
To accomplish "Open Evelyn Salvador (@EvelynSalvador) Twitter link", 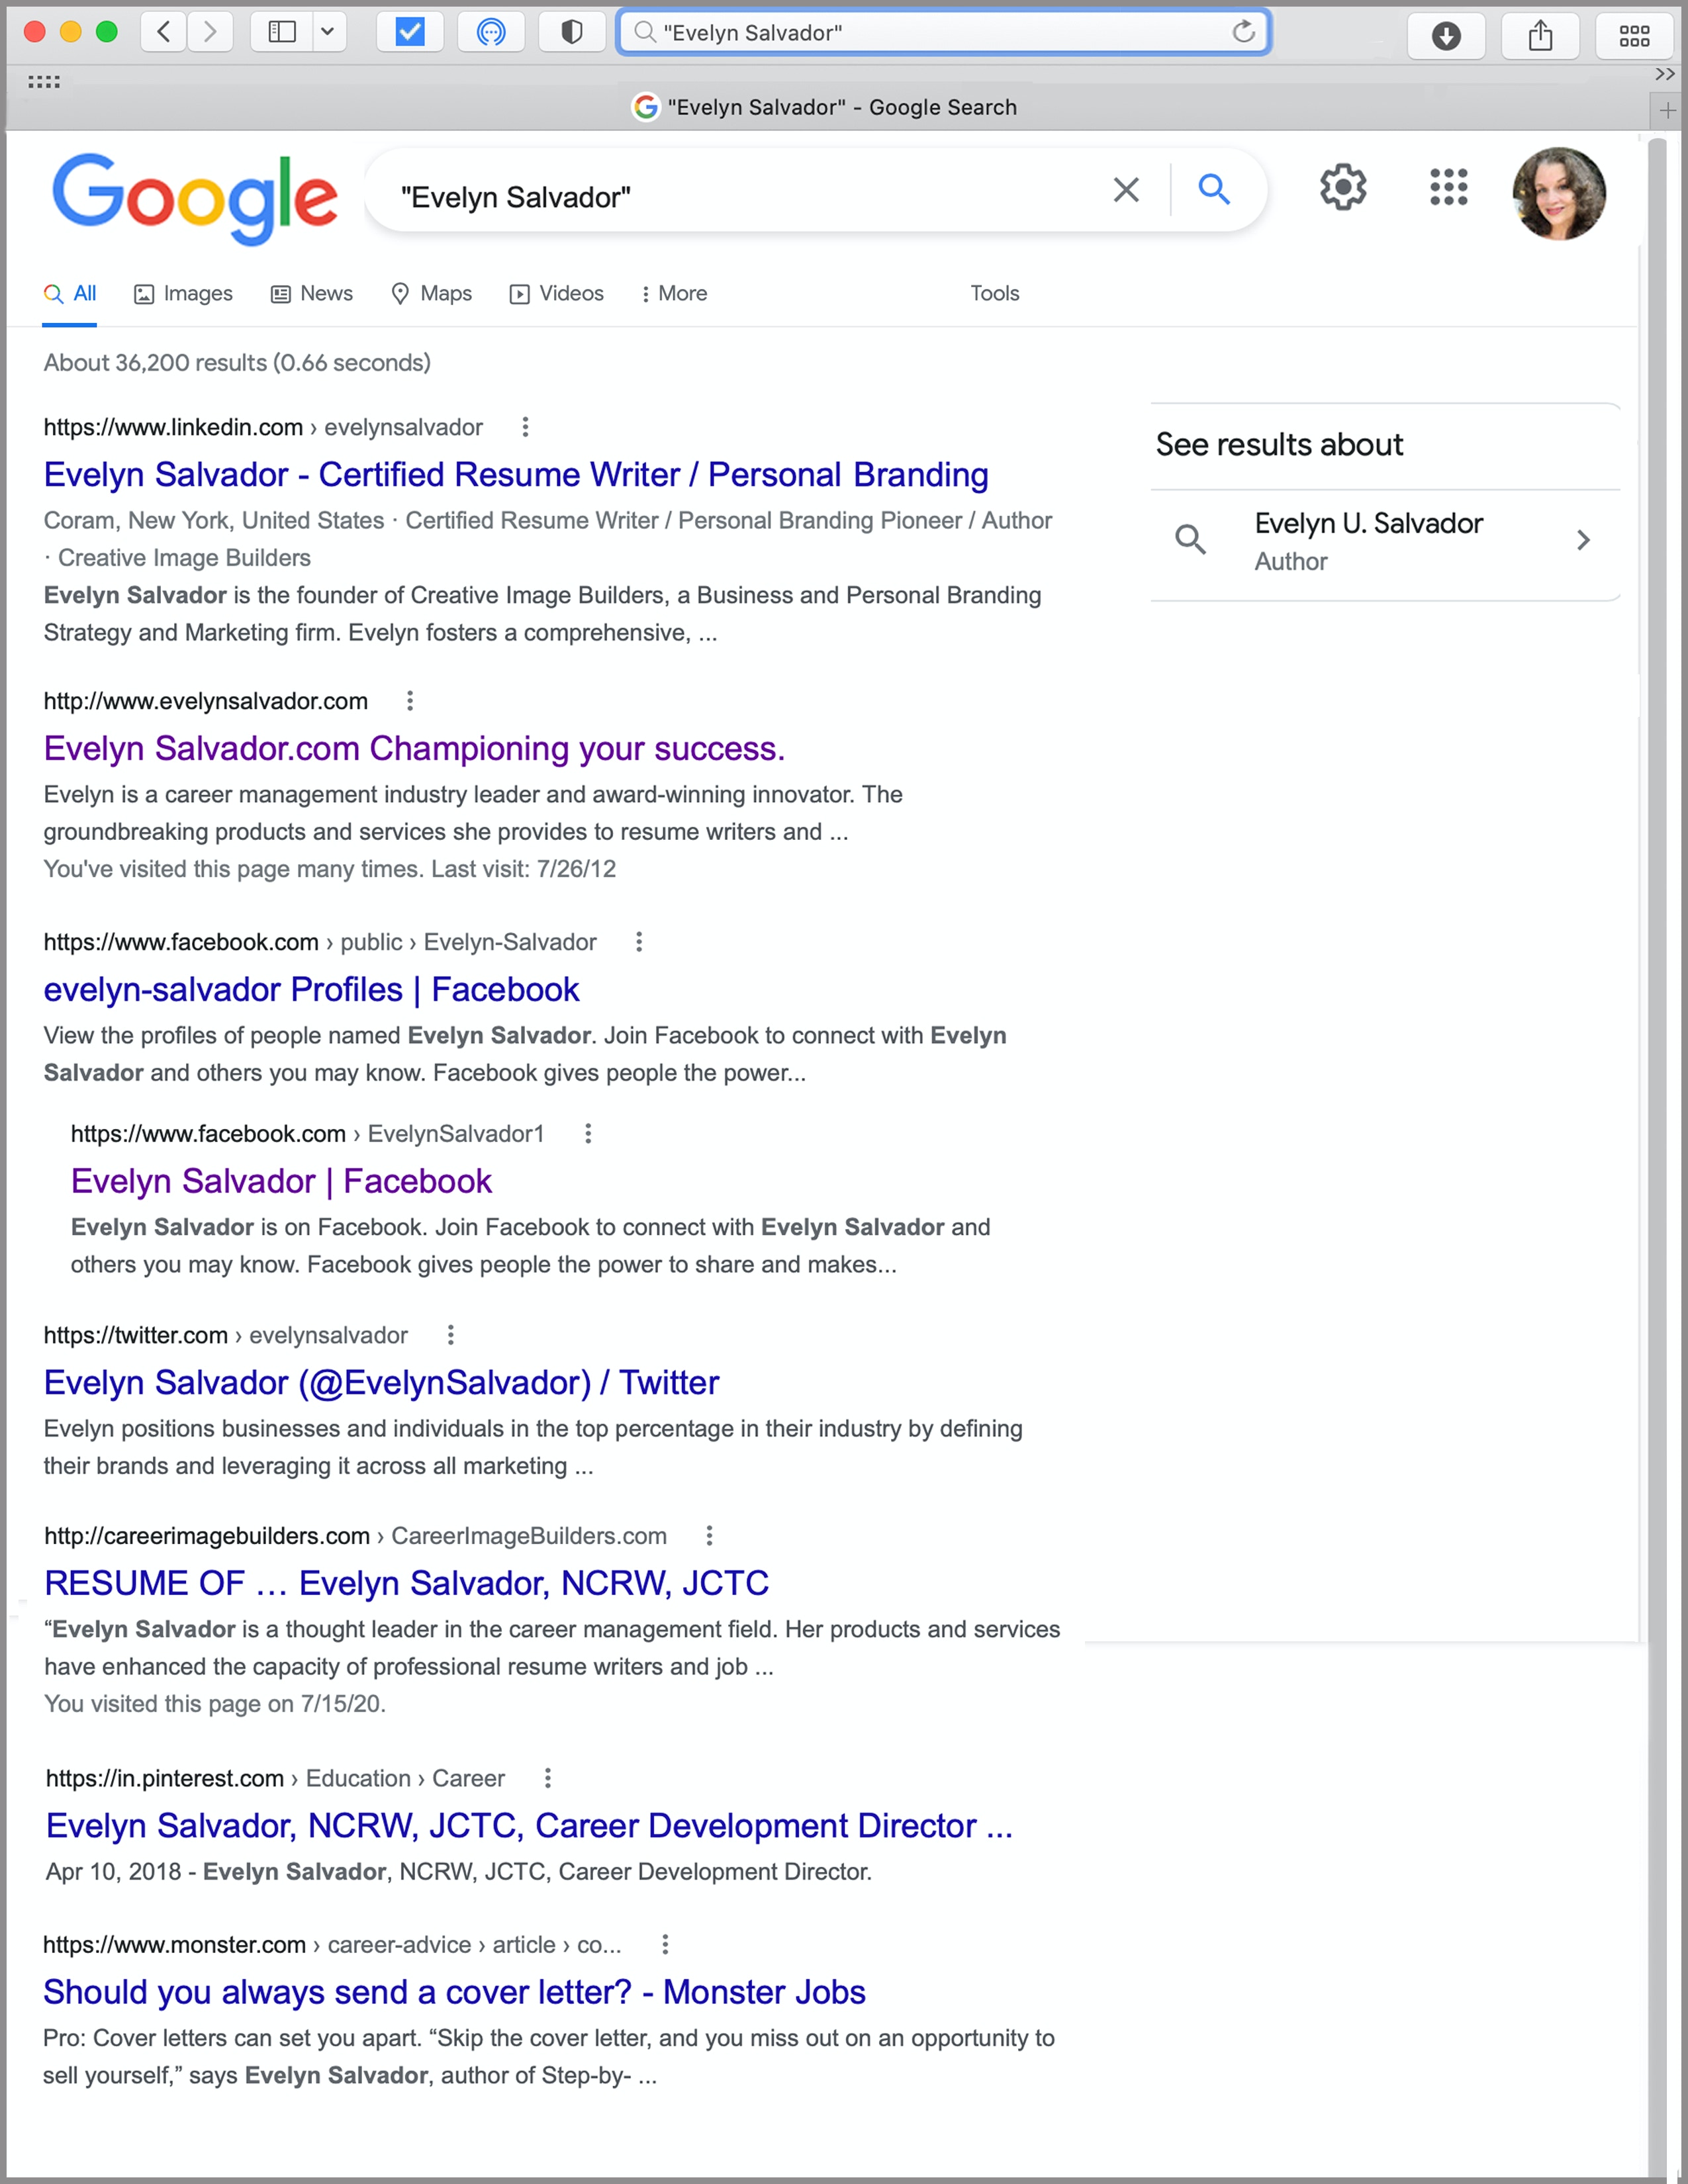I will pos(381,1382).
